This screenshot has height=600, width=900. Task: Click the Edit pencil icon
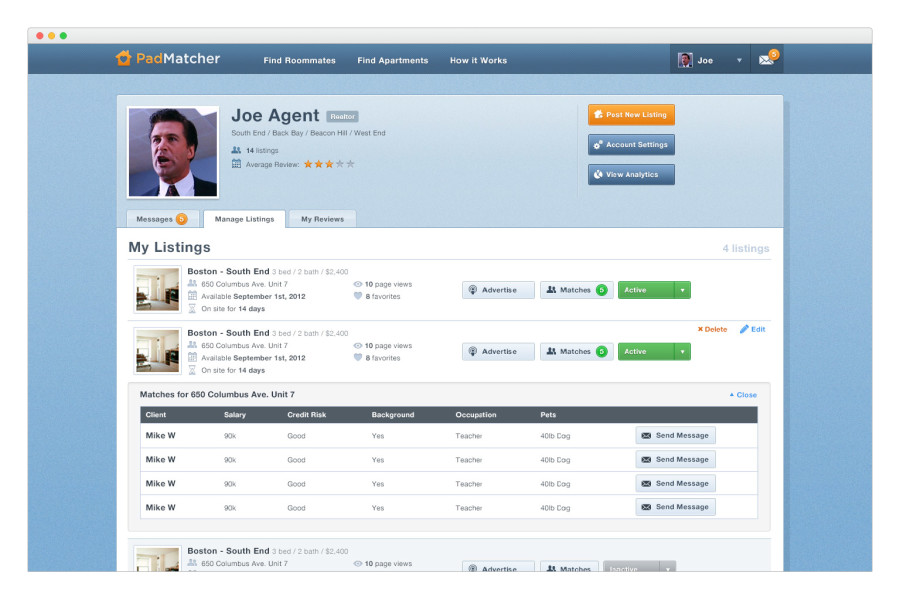pyautogui.click(x=744, y=329)
